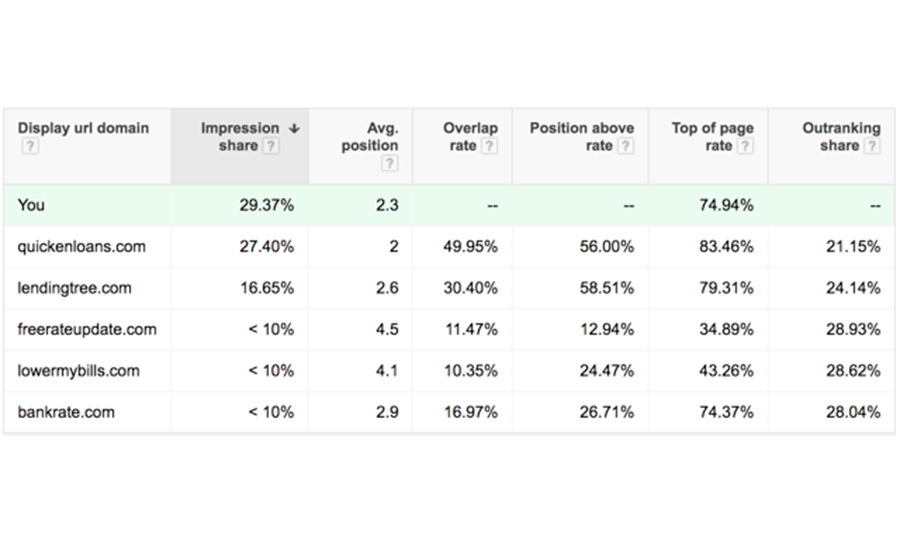Click lowermybills.com domain name
Screen dimensions: 900x540
(x=78, y=371)
